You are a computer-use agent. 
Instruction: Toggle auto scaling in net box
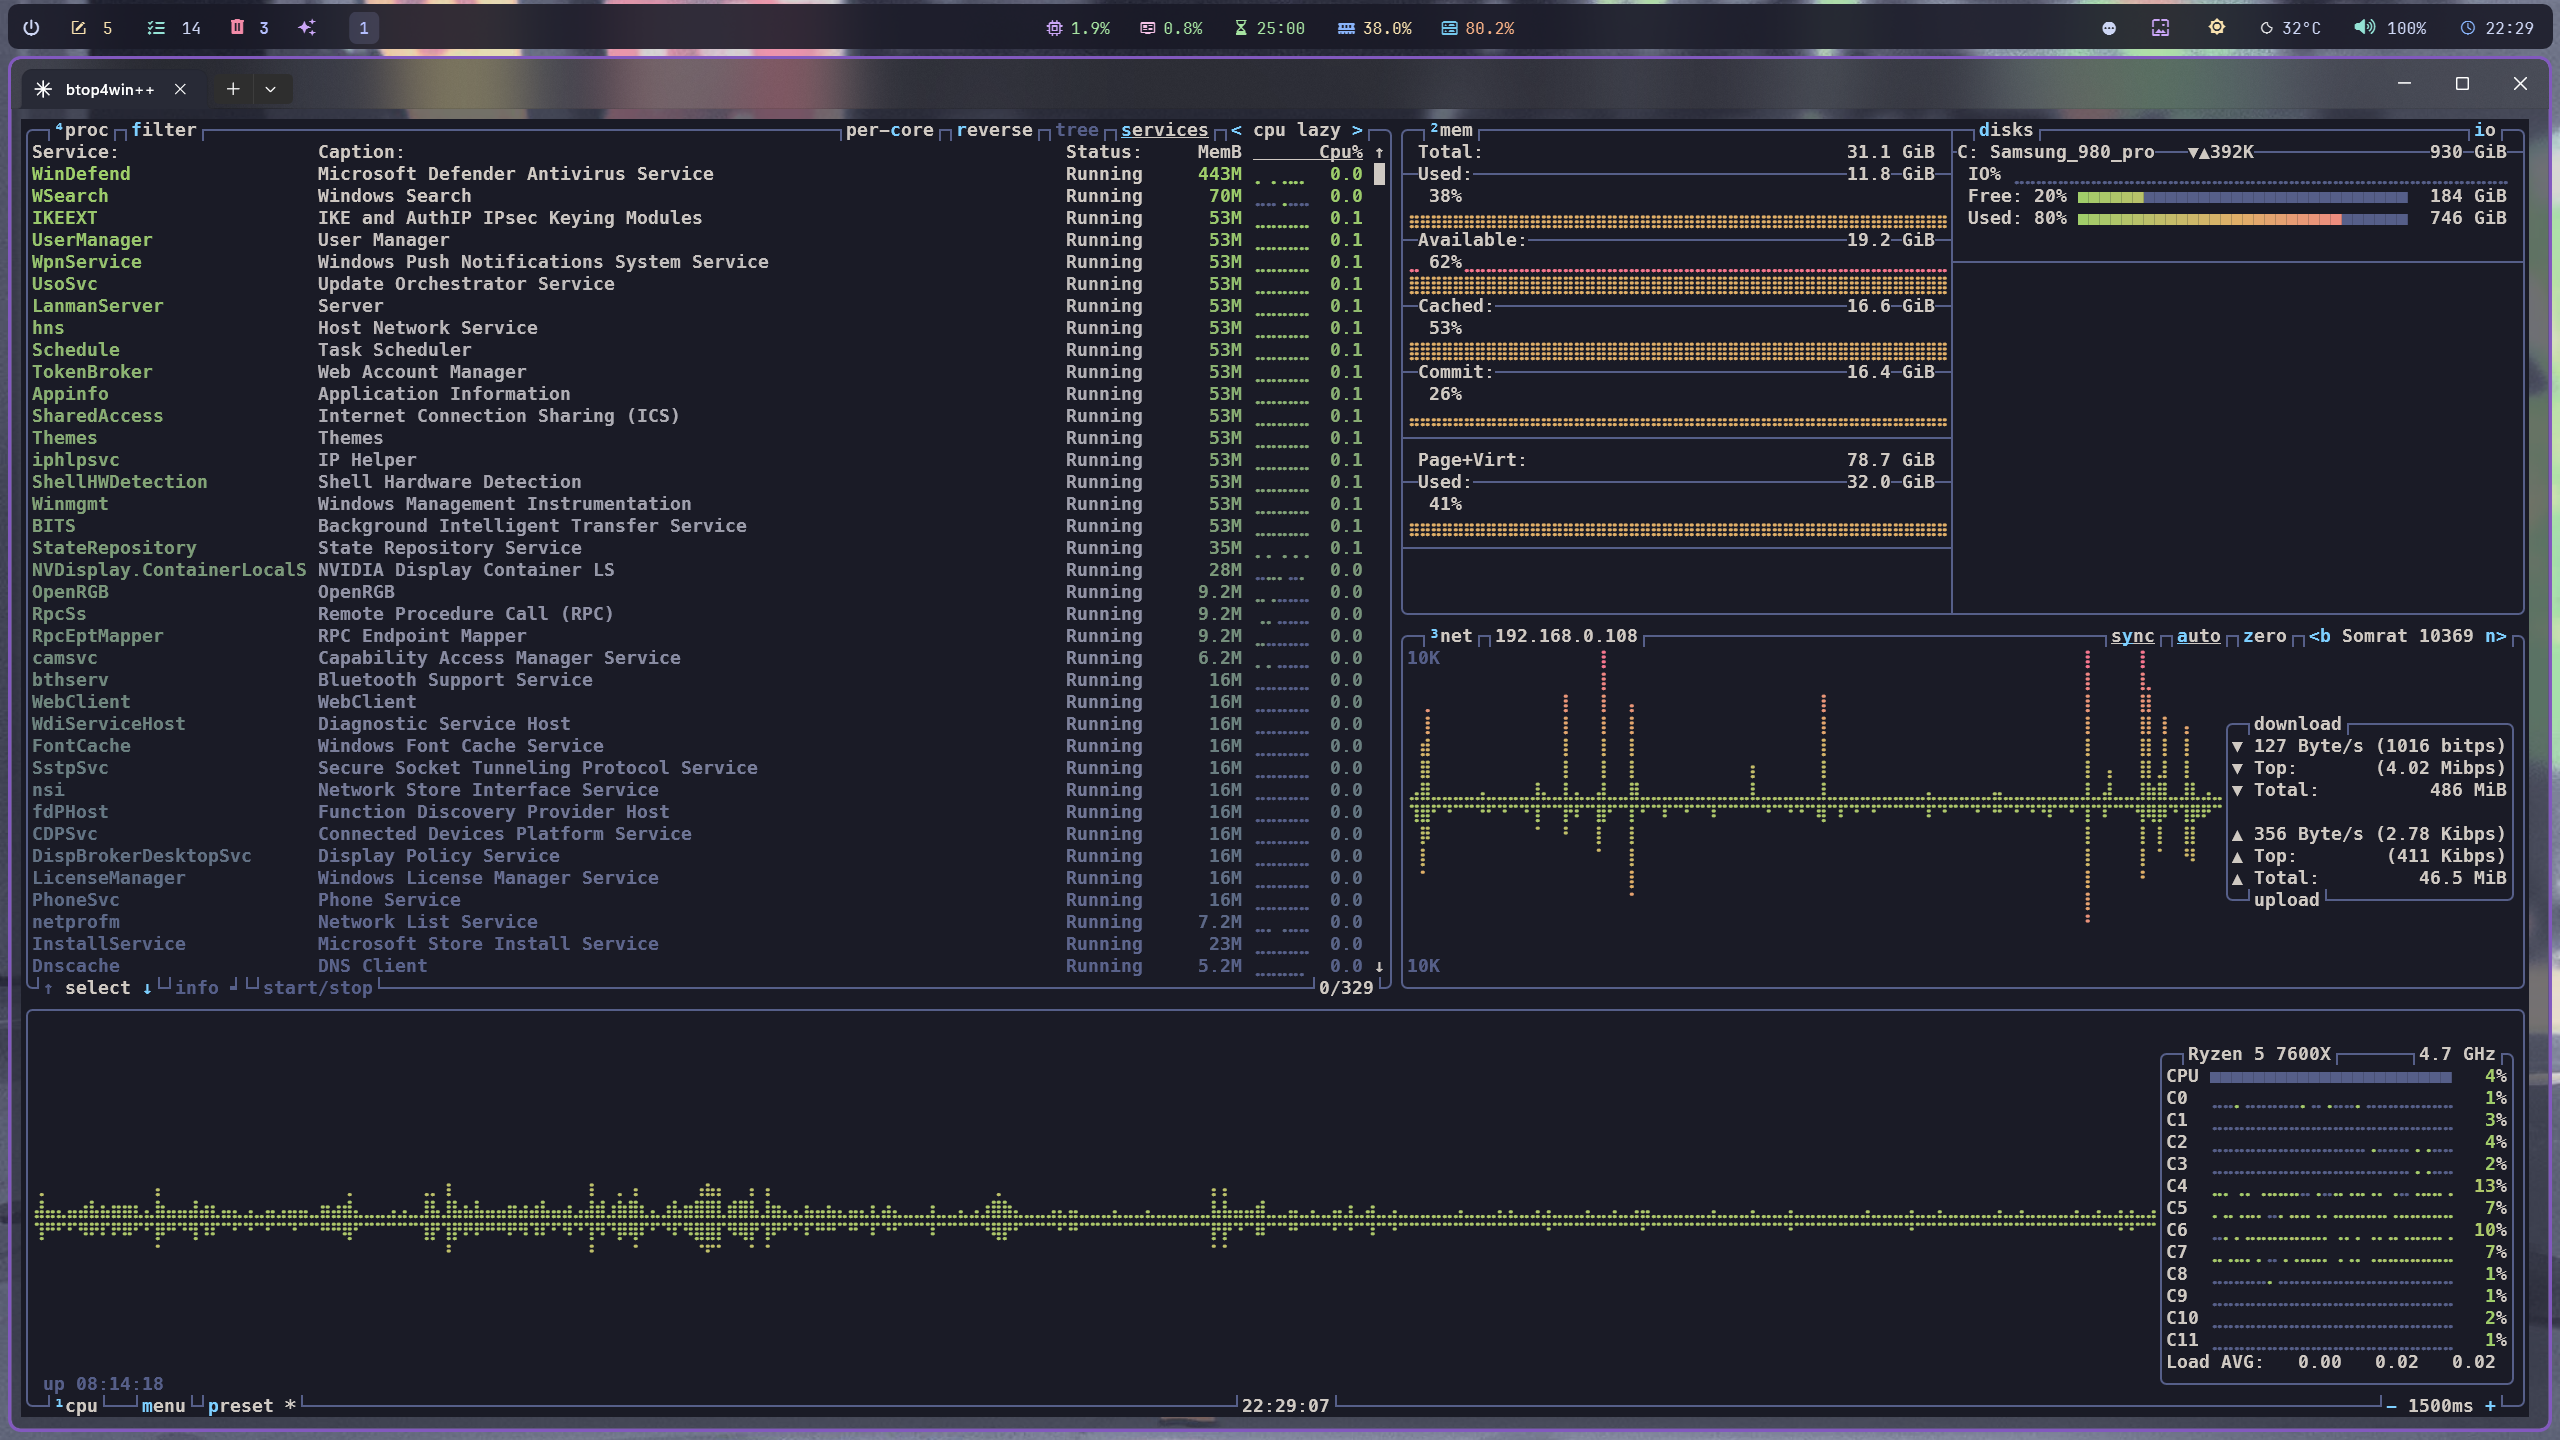pos(2198,636)
